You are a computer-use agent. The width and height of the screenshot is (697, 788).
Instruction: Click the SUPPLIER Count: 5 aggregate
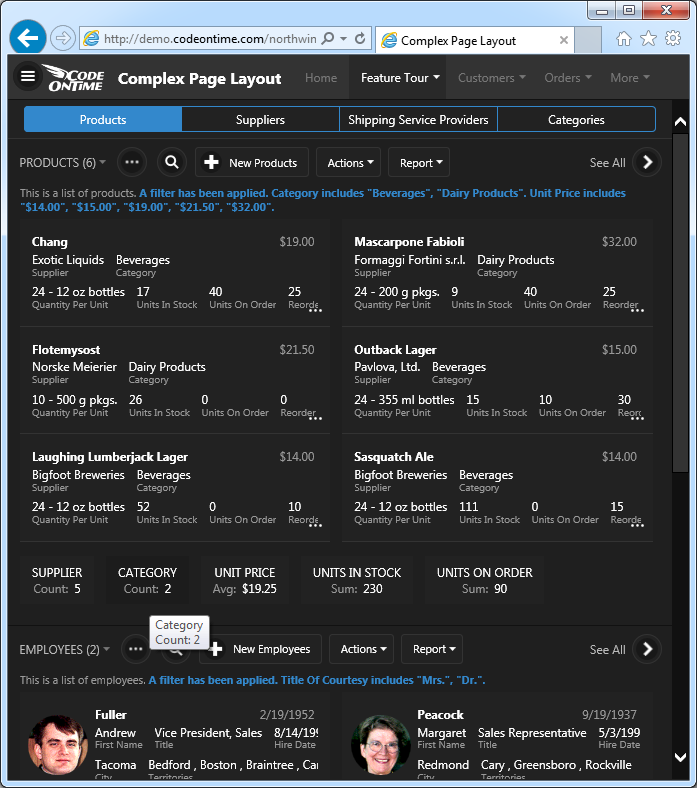pyautogui.click(x=57, y=580)
